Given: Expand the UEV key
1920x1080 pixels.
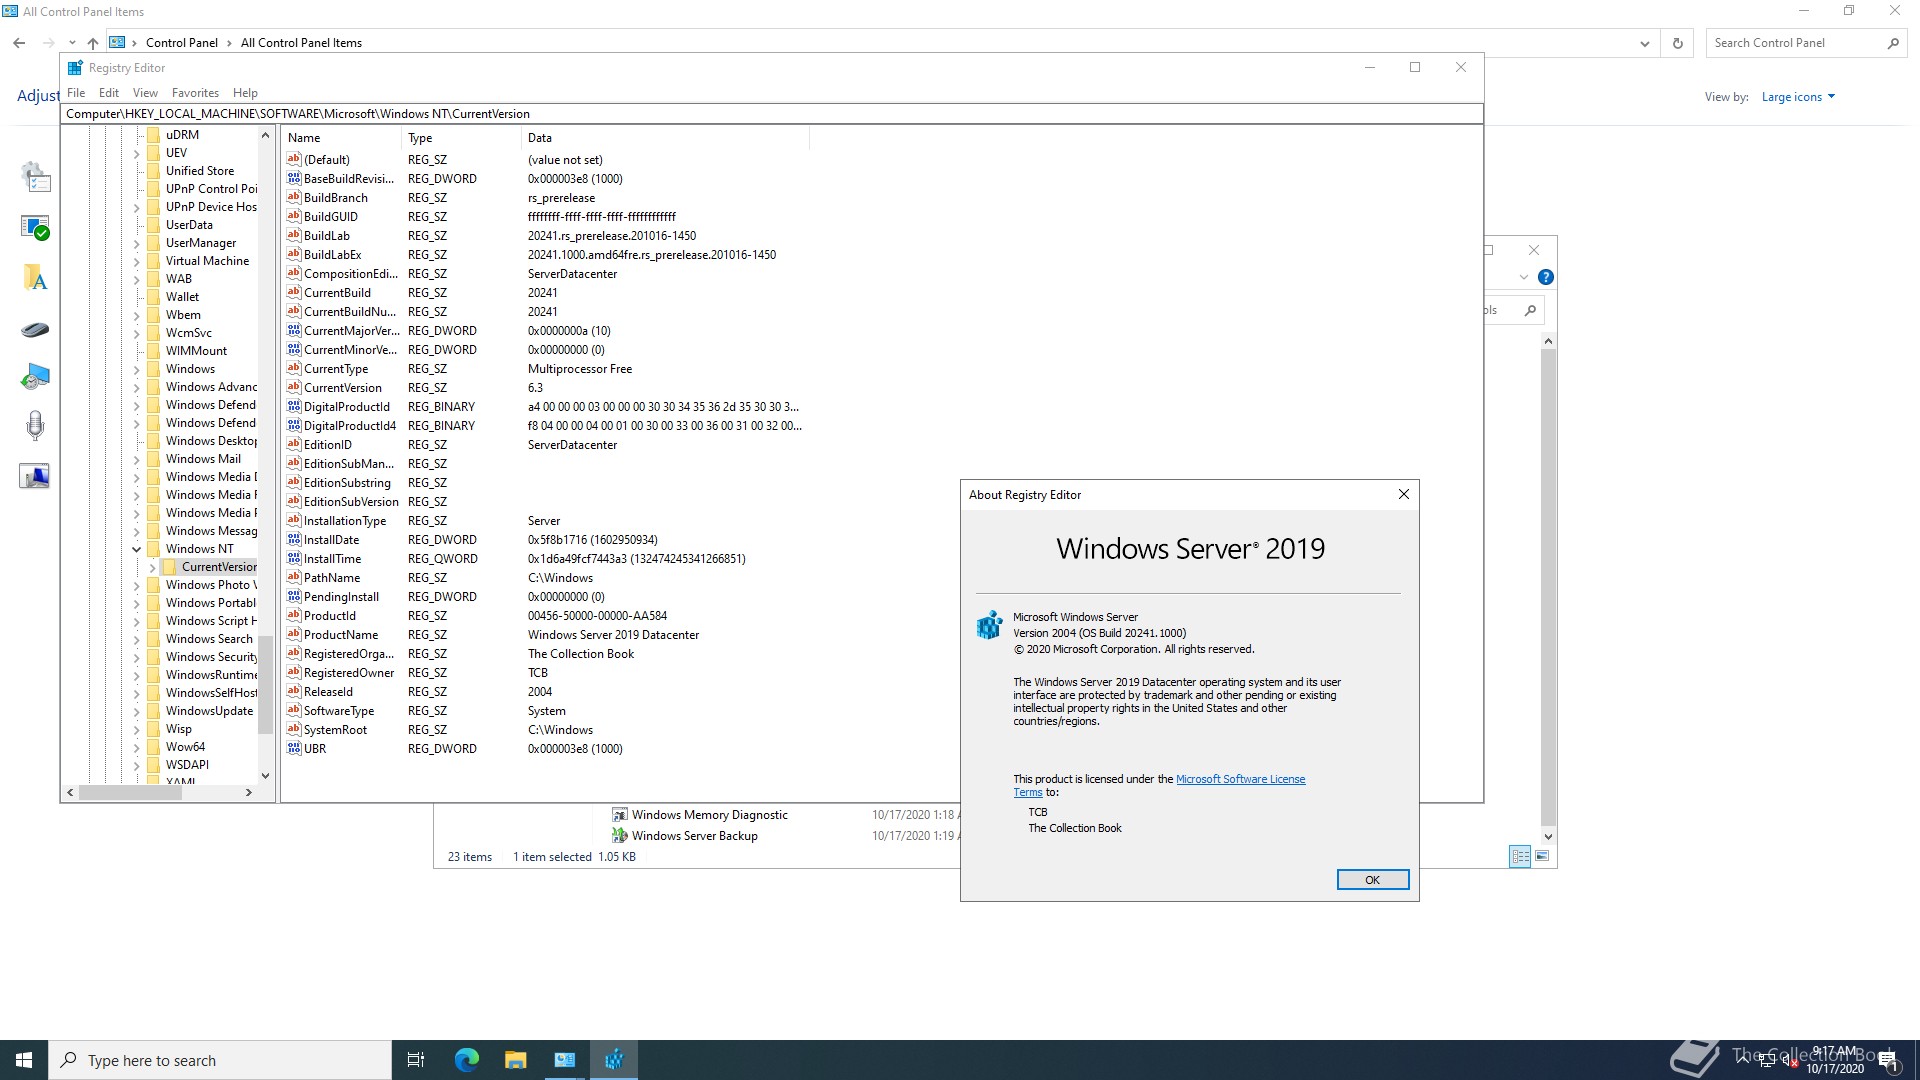Looking at the screenshot, I should (x=137, y=153).
